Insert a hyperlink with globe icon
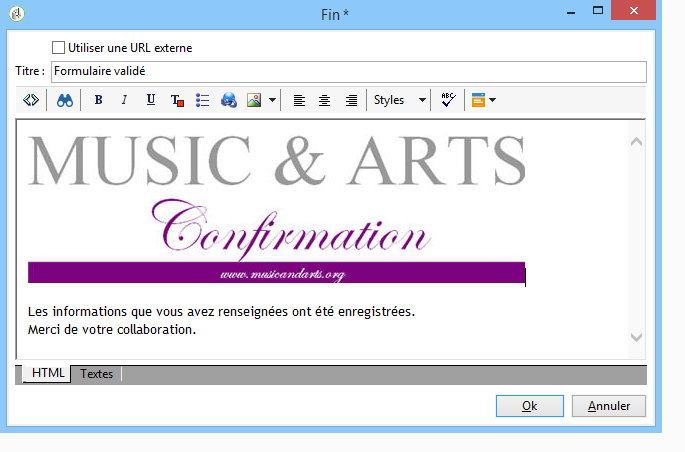Image resolution: width=685 pixels, height=452 pixels. (x=228, y=100)
